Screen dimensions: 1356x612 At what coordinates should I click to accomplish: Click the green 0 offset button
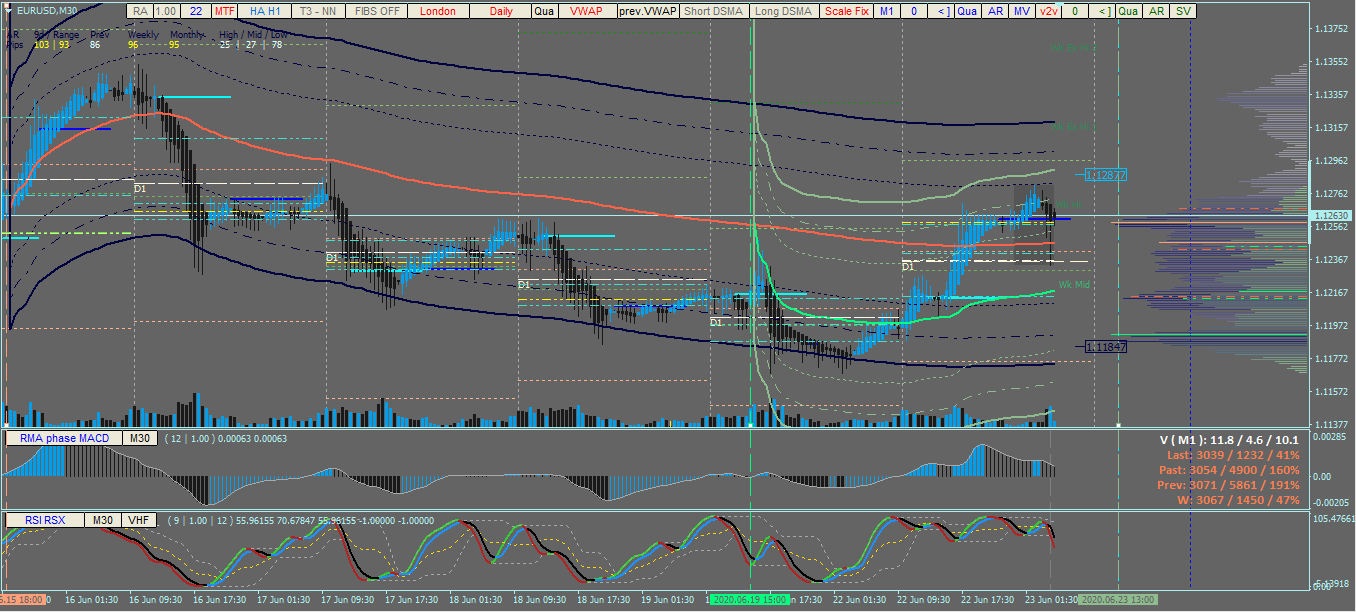[1074, 11]
